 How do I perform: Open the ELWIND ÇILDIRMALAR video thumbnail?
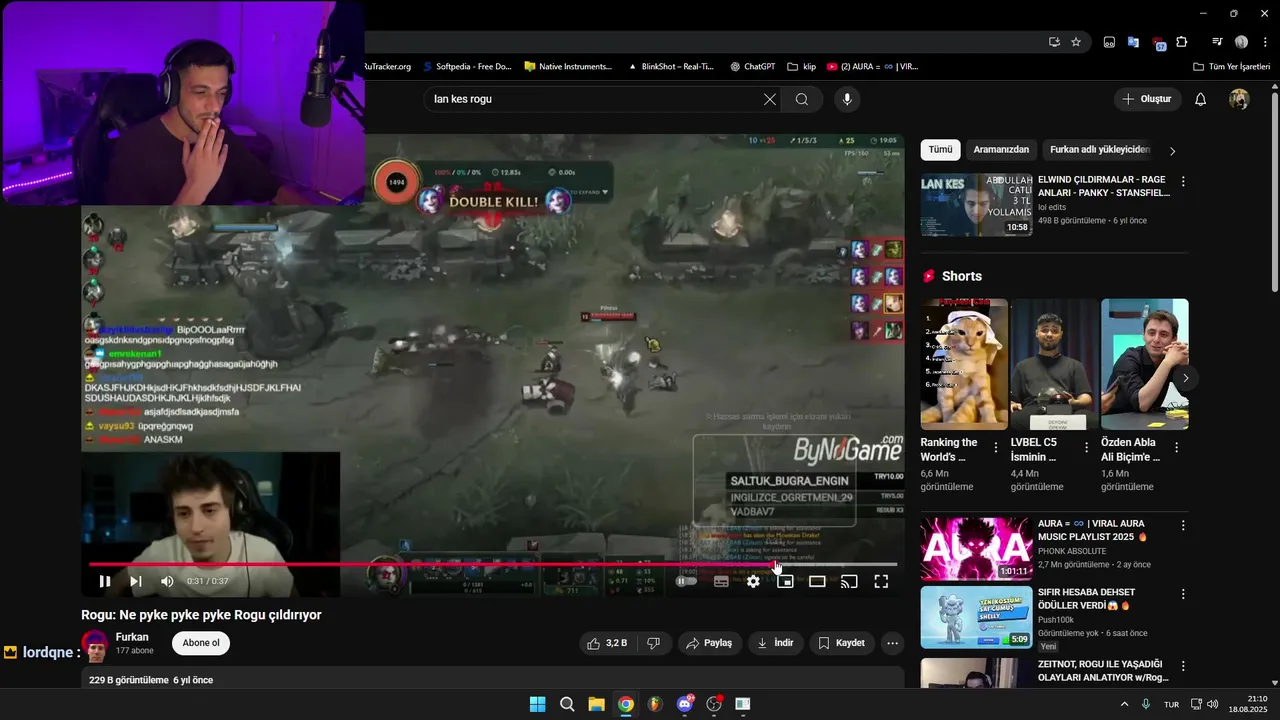(976, 205)
